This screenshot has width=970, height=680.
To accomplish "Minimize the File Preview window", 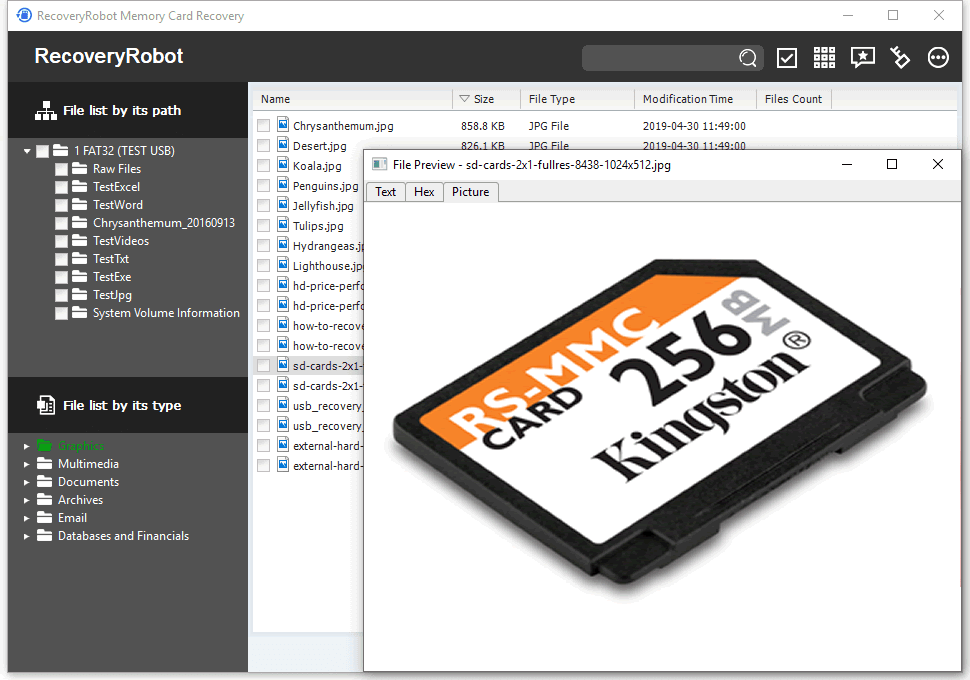I will coord(847,164).
